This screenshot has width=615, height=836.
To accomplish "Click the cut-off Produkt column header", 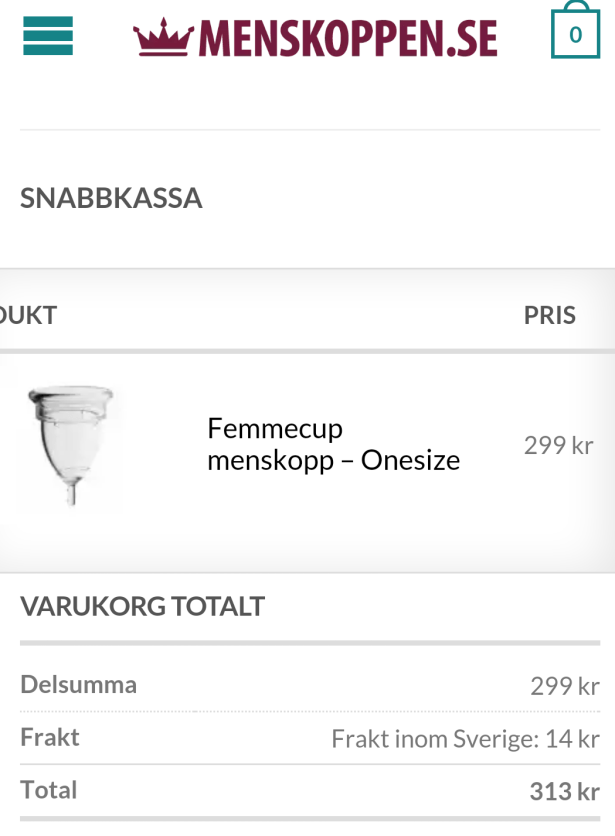I will click(x=28, y=316).
